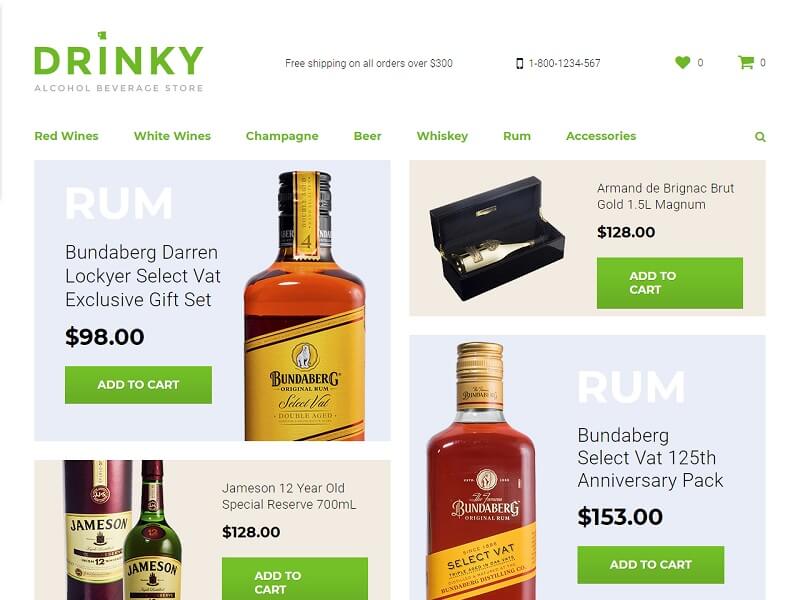Select Beer in the navigation
Viewport: 800px width, 600px height.
tap(367, 136)
